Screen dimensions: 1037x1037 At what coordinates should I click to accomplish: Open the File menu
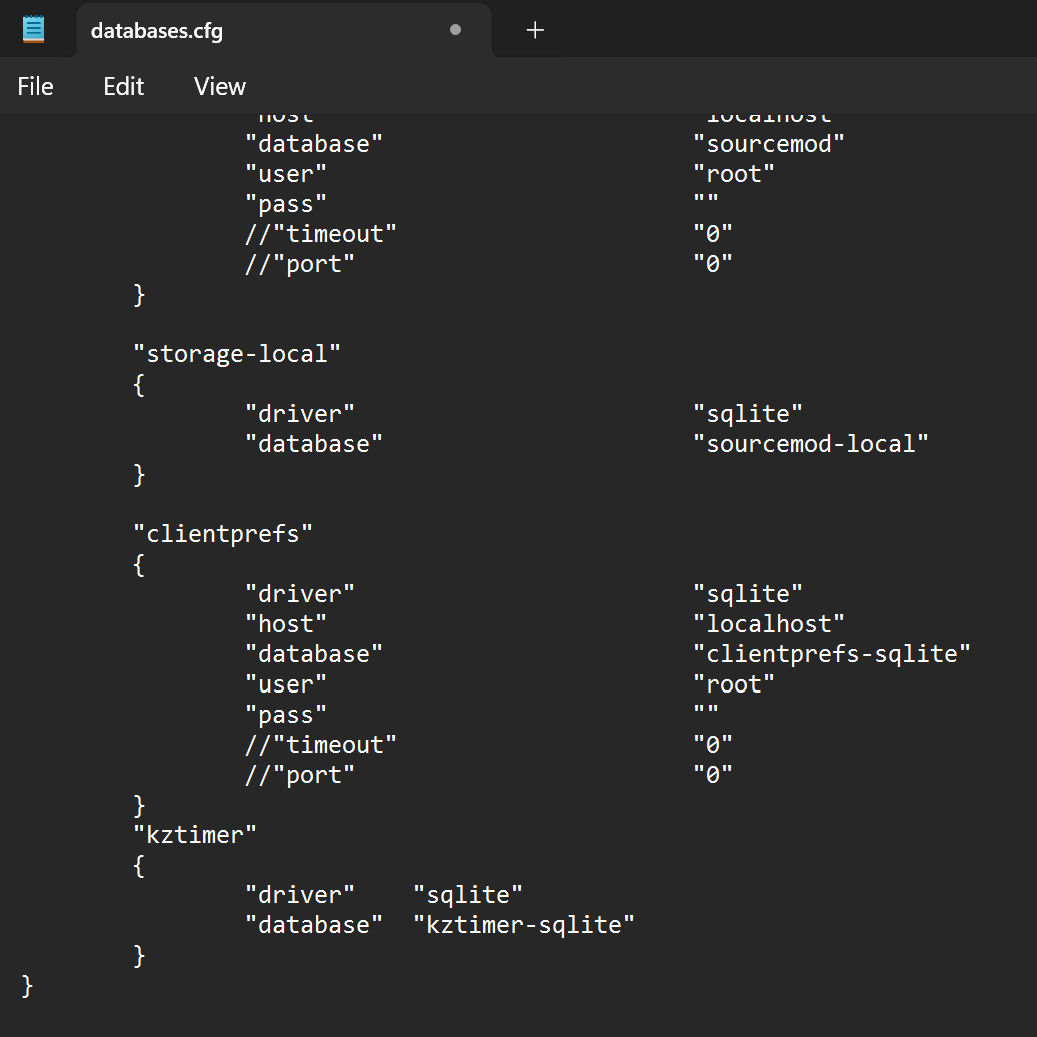[35, 86]
